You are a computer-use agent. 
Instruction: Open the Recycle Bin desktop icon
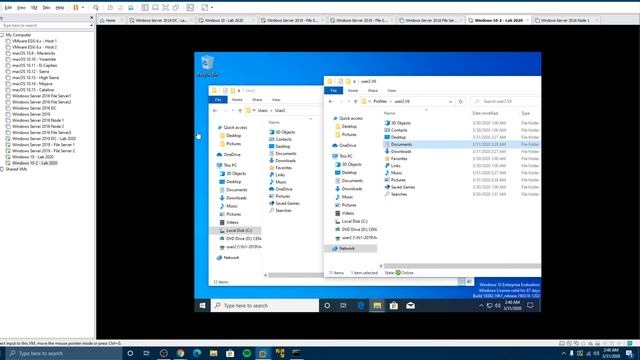click(x=207, y=66)
